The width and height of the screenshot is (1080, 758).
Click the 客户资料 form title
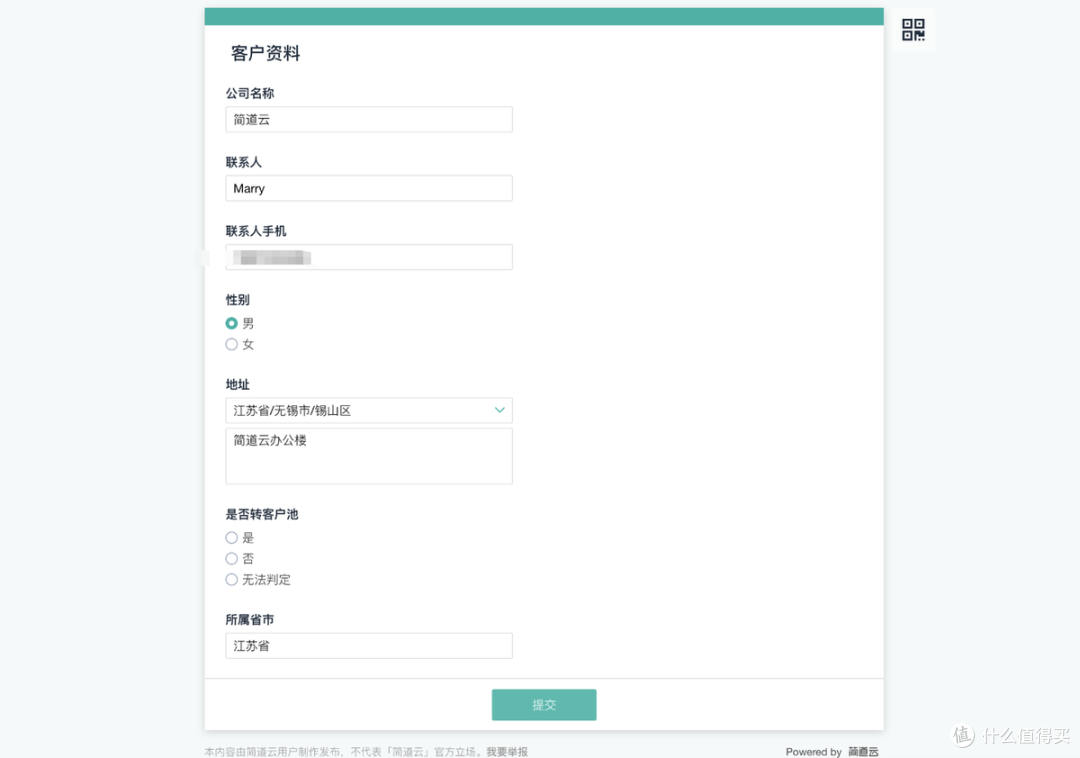tap(264, 53)
